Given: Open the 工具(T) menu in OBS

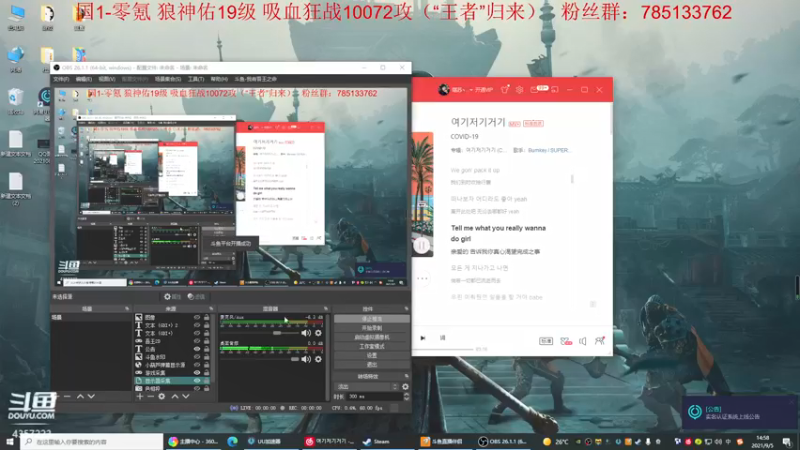Looking at the screenshot, I should coord(196,79).
